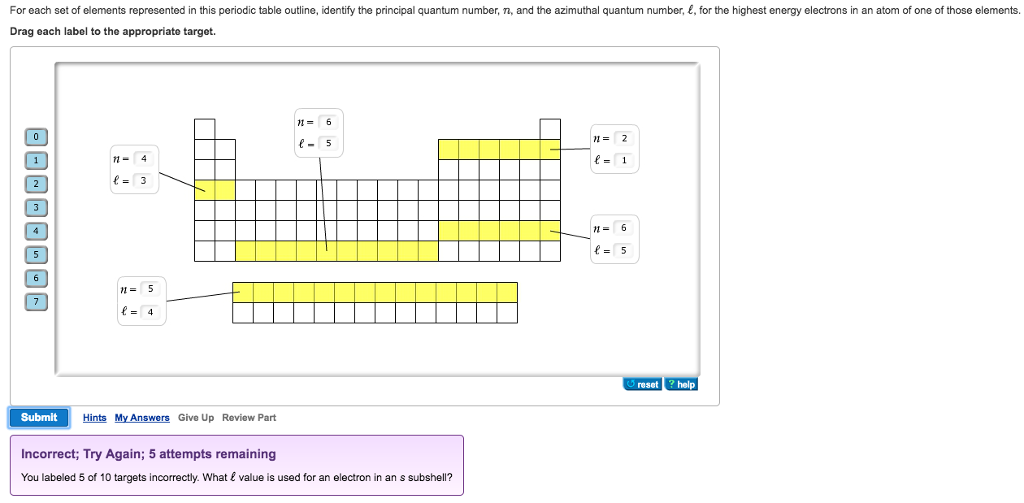The image size is (1024, 503).
Task: Pick the draggable label tile 0
Action: [37, 137]
